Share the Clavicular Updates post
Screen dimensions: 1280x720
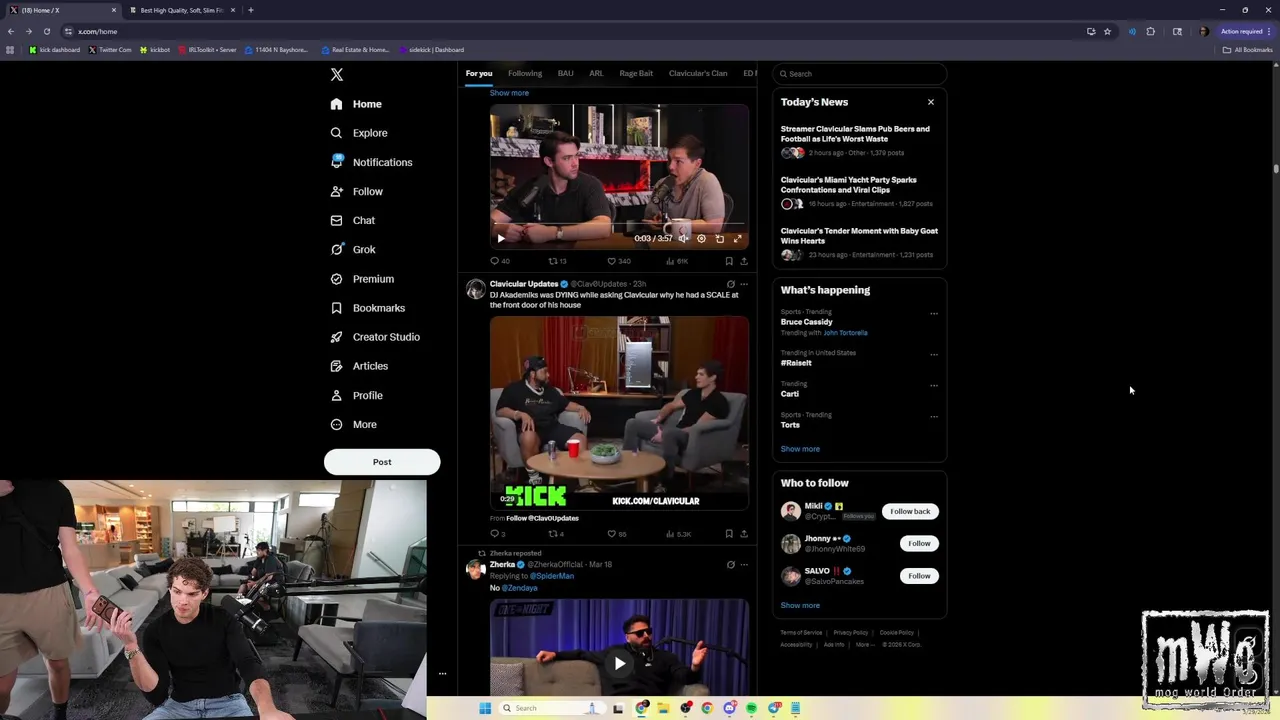pos(744,534)
